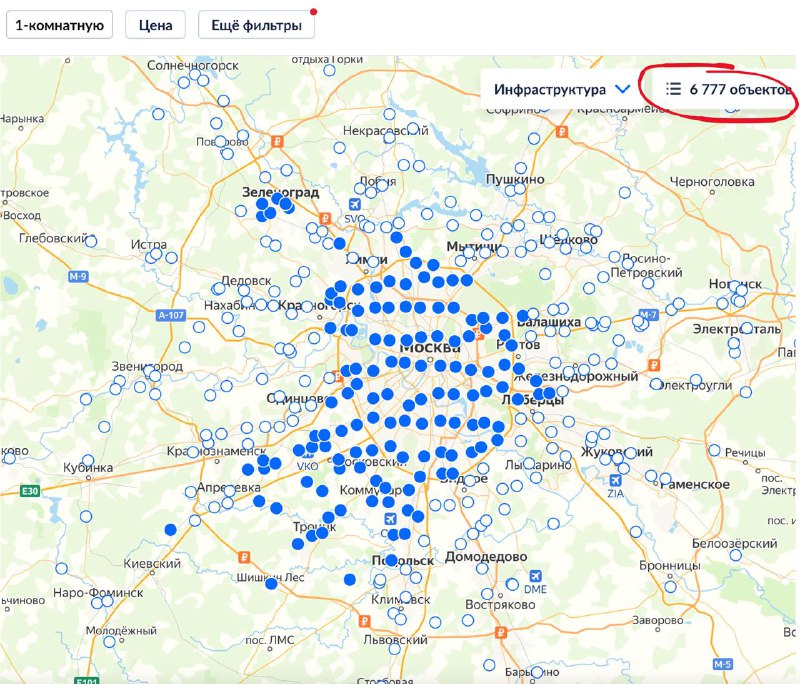Click the toll ruble icon near Поварово
Screen dimensions: 800x684
(277, 141)
